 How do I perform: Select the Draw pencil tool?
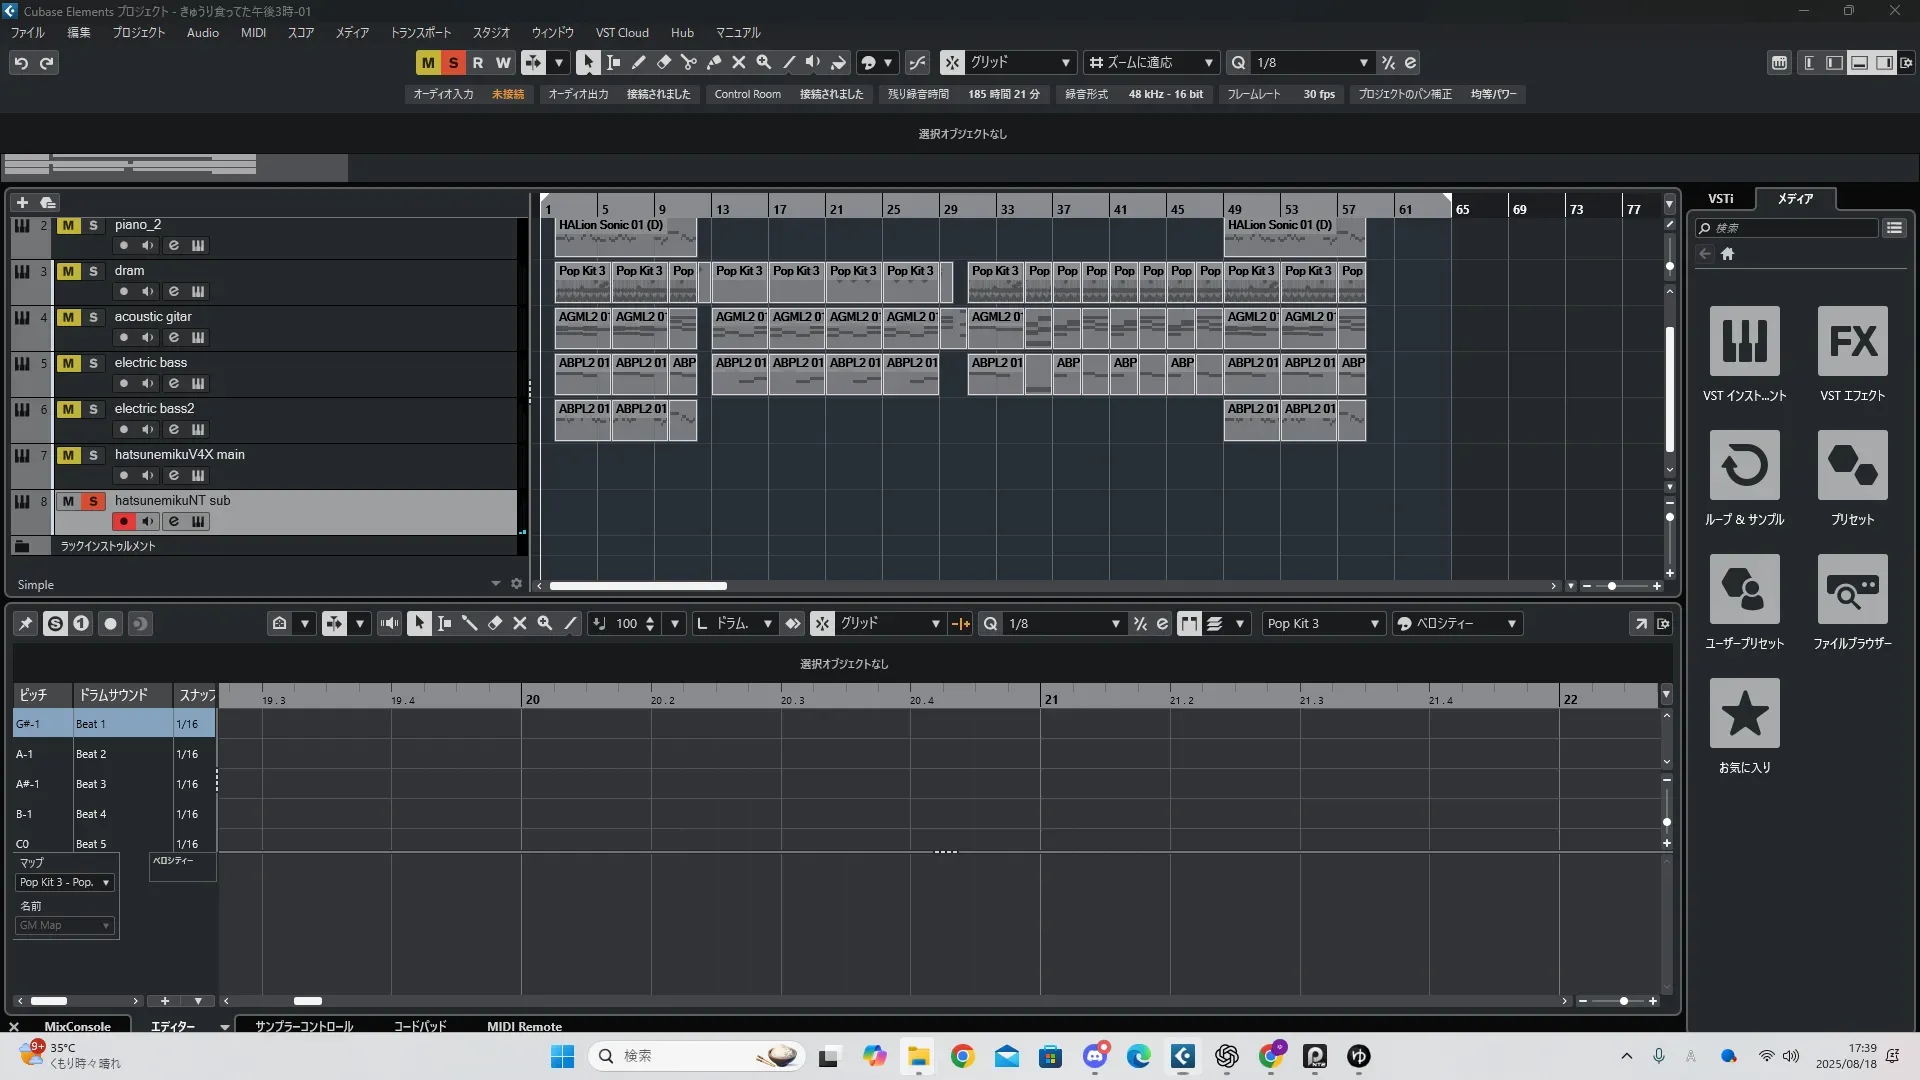pos(639,63)
